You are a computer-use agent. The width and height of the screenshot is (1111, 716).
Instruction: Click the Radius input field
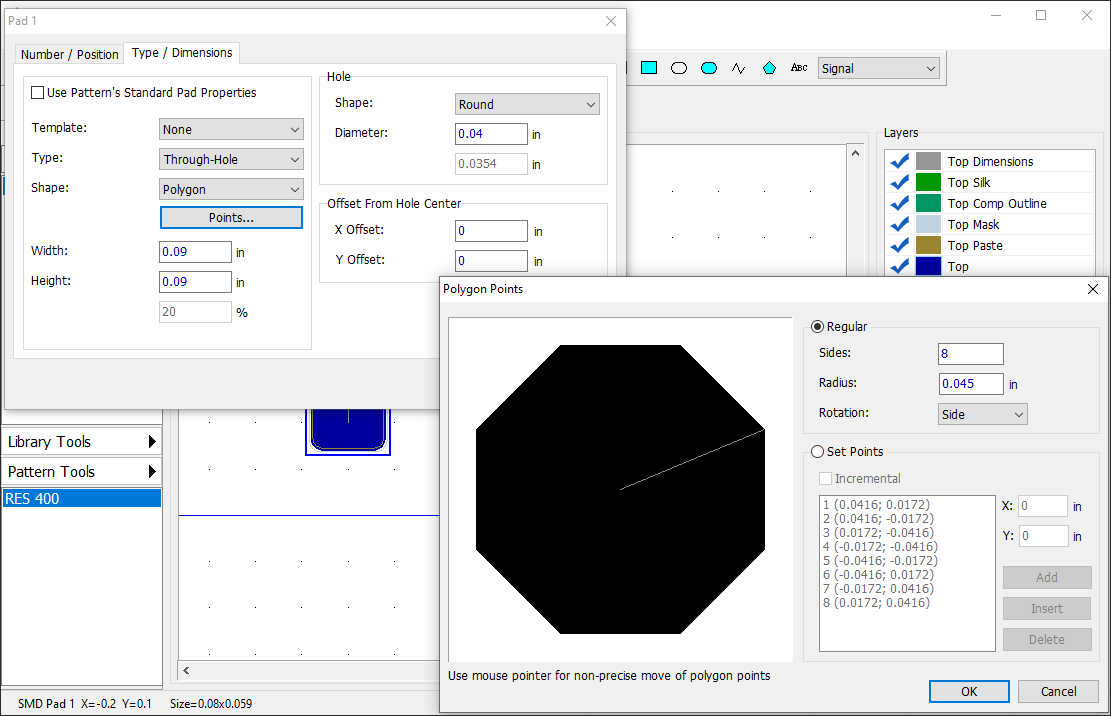pyautogui.click(x=971, y=384)
